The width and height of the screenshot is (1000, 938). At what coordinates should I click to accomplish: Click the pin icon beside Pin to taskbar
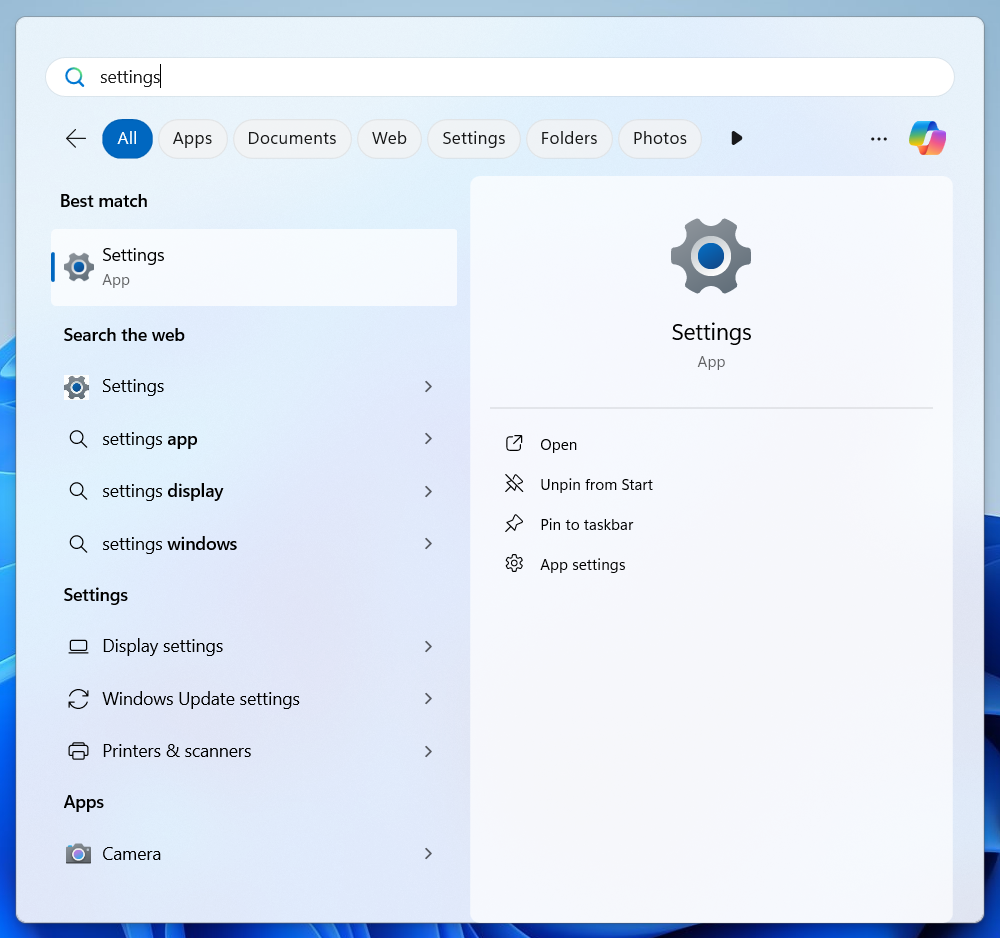point(514,524)
